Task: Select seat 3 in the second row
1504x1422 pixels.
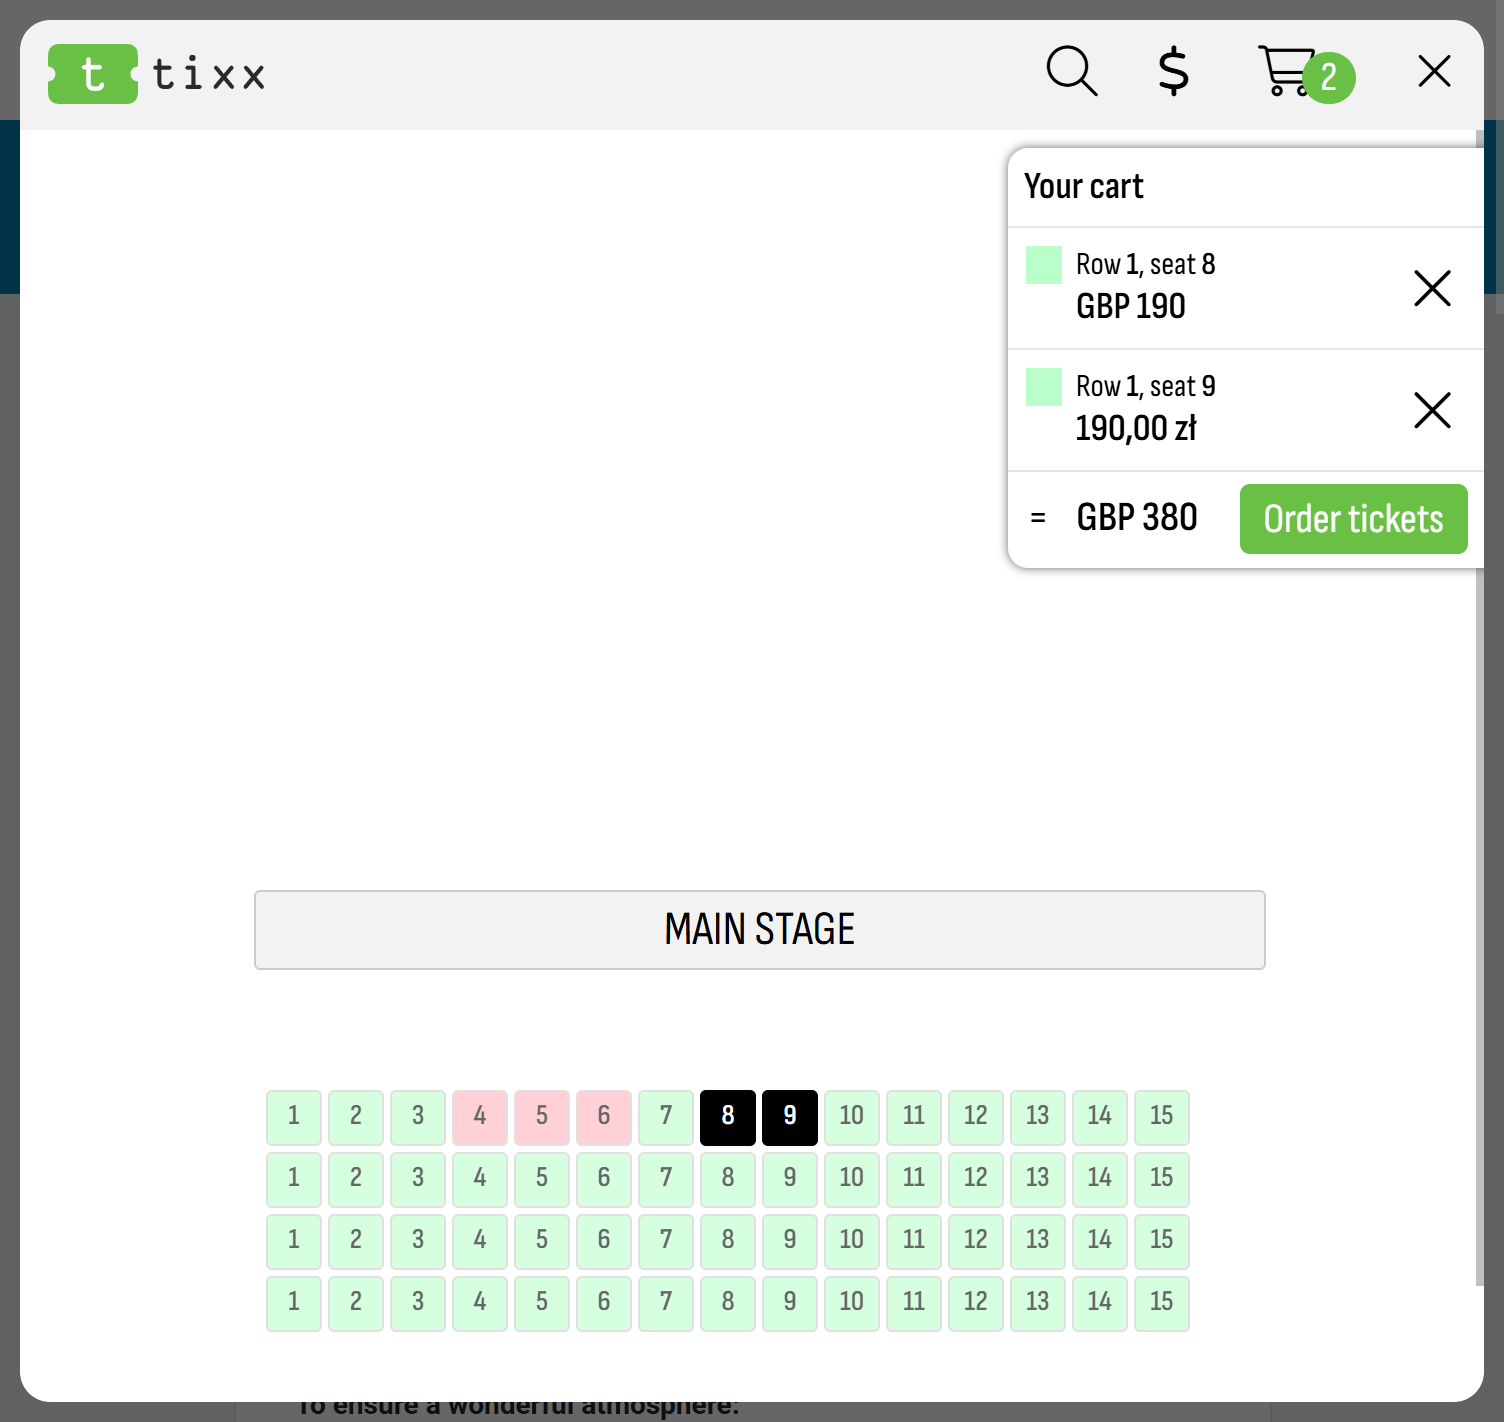Action: [418, 1179]
